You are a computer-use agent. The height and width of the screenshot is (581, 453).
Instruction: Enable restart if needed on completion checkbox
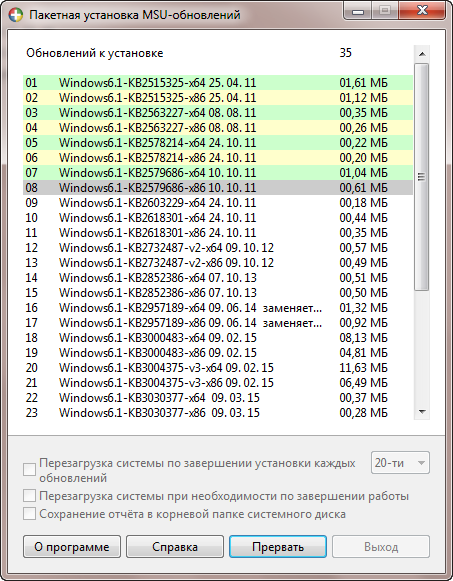point(29,495)
